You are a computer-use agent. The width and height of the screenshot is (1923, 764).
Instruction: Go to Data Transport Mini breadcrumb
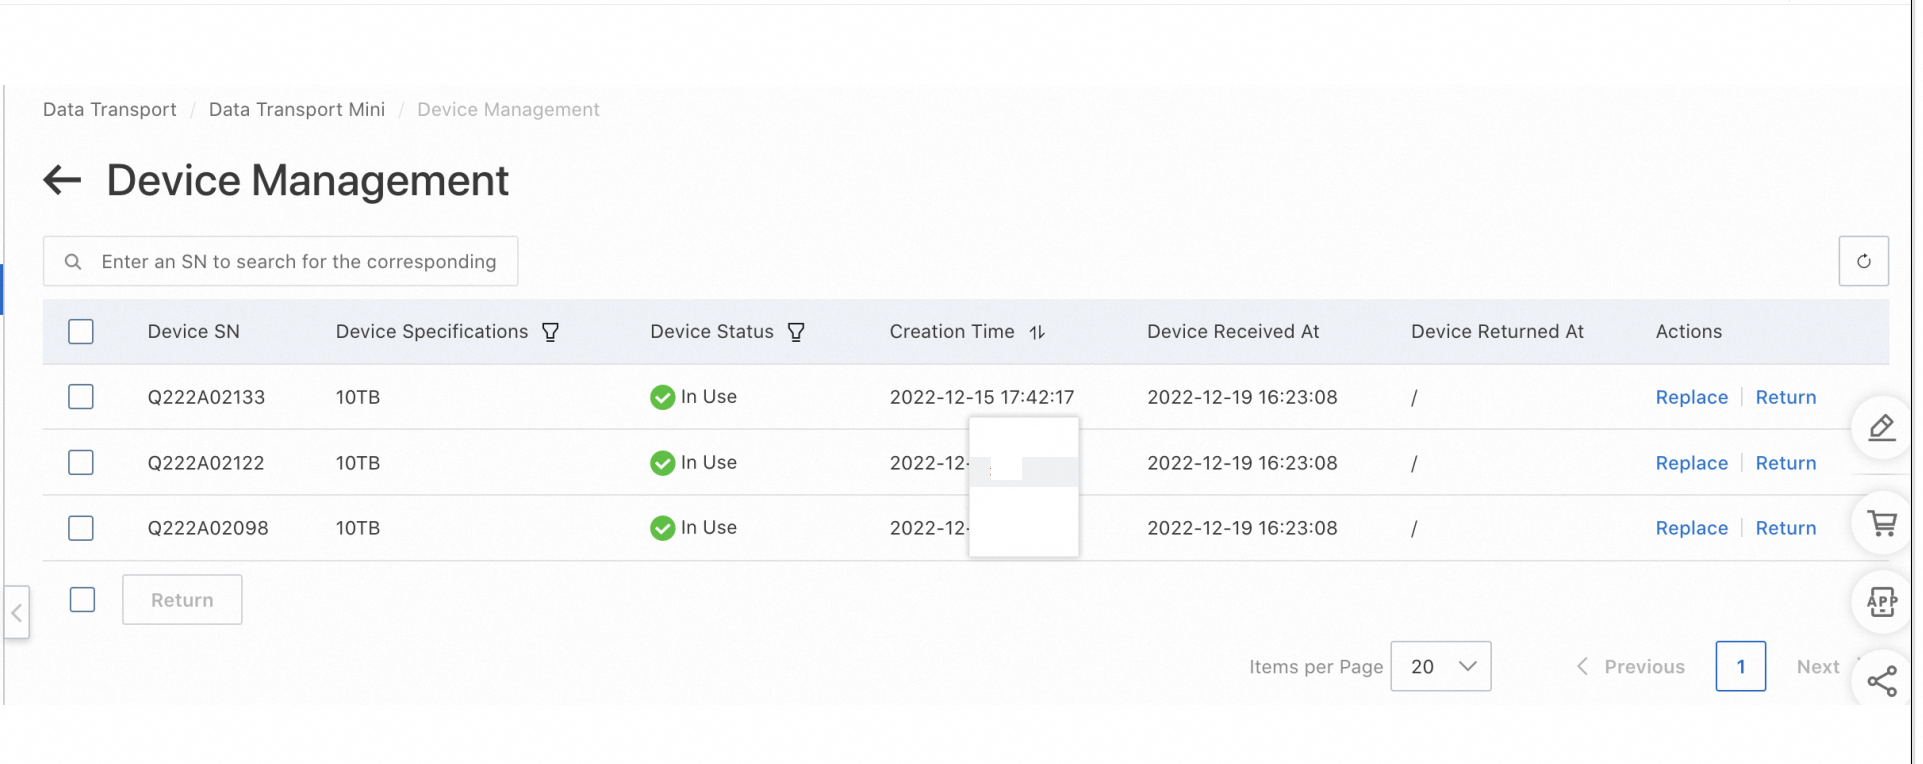[x=297, y=110]
